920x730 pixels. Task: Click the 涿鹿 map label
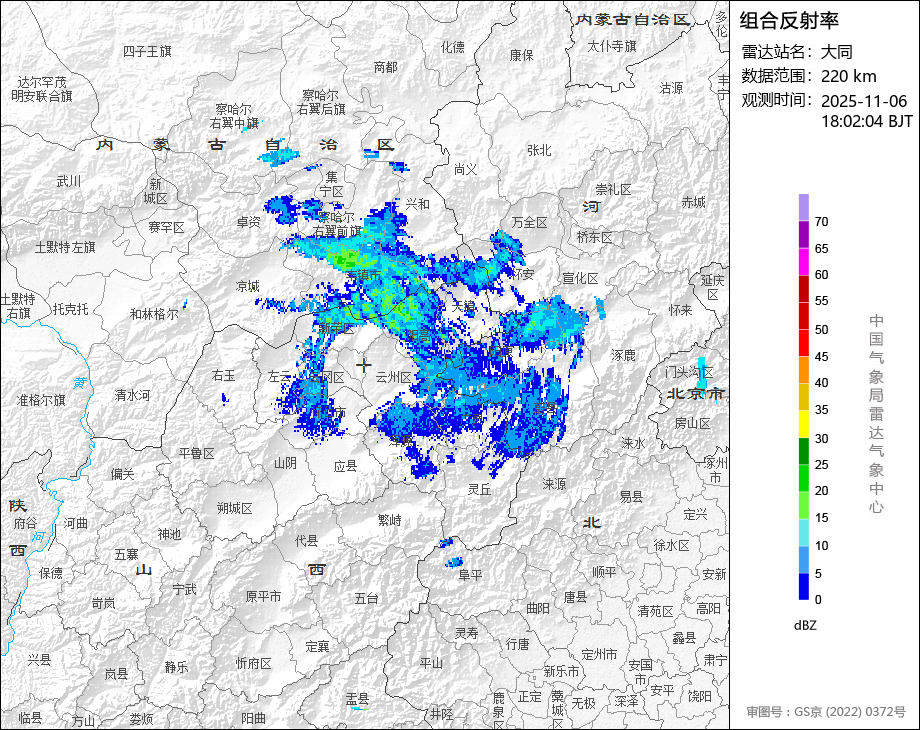[x=623, y=355]
